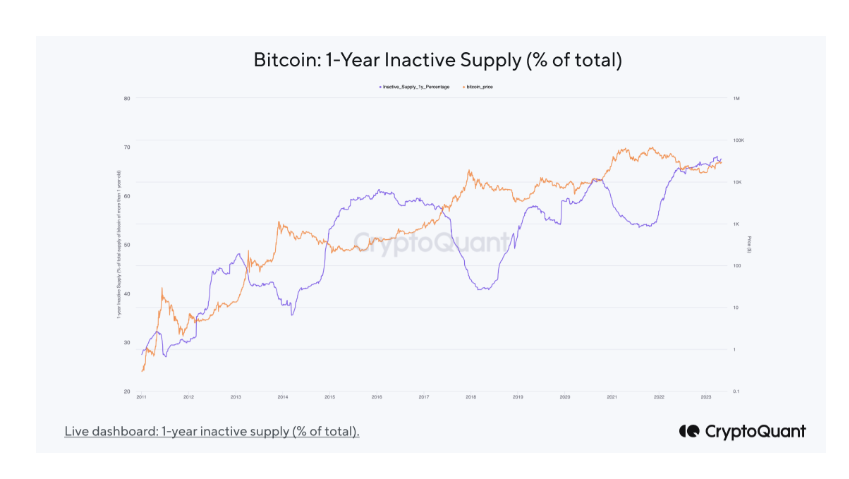Image resolution: width=849 pixels, height=479 pixels.
Task: Toggle the Inactive_Supply_1y_Percentage legend series
Action: (417, 88)
